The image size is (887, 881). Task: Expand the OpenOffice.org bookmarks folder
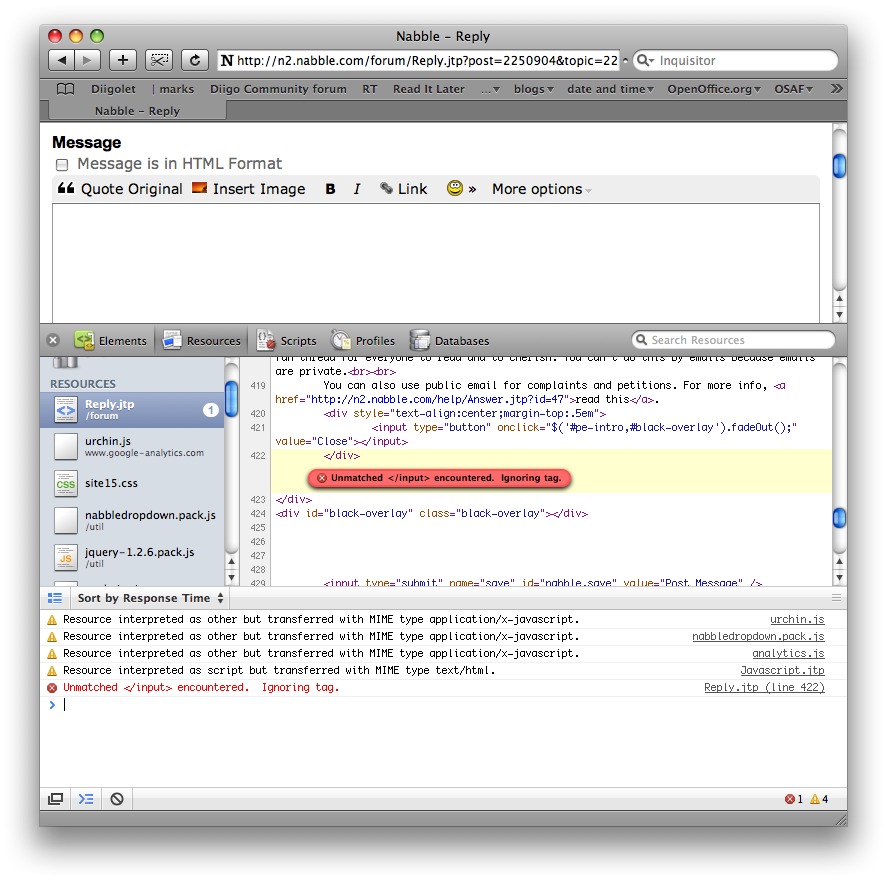pos(714,89)
